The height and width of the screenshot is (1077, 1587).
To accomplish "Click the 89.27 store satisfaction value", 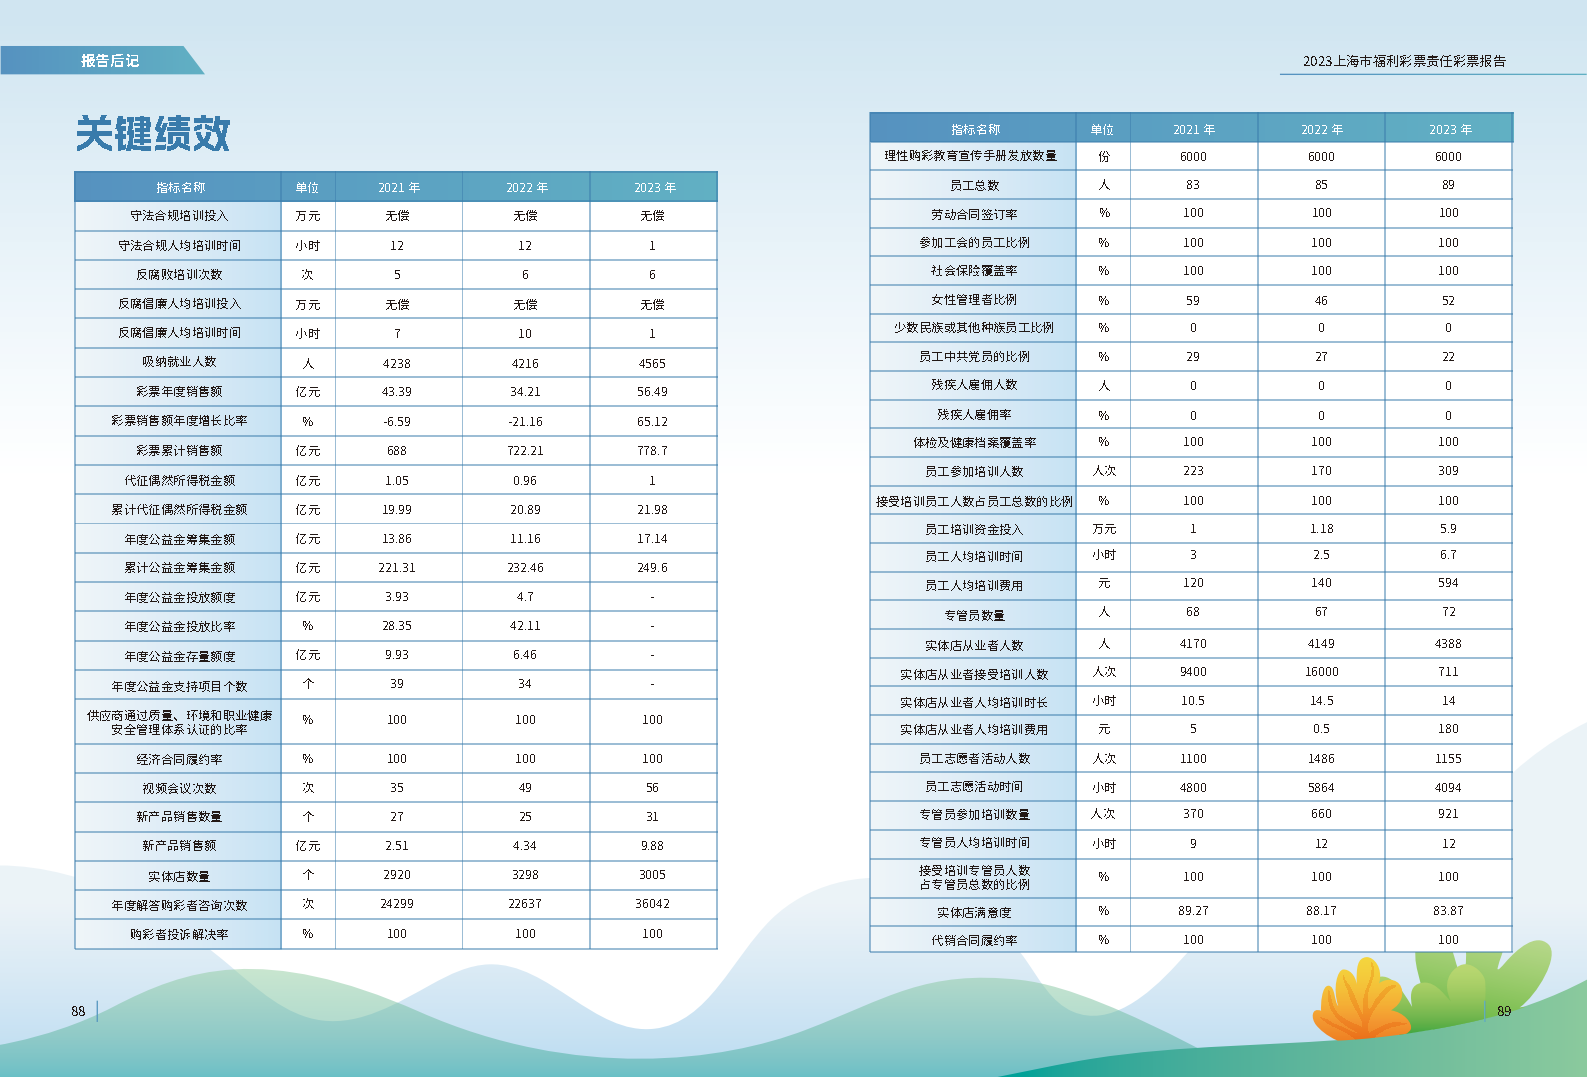I will 1193,911.
